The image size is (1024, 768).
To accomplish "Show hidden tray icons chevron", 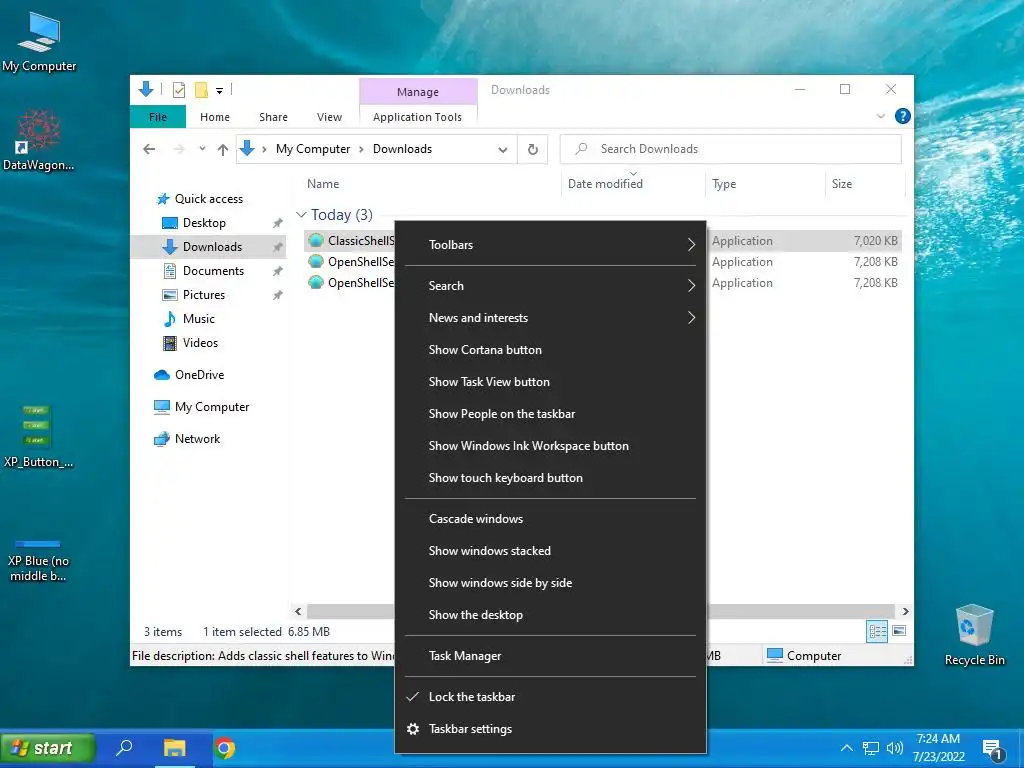I will pos(846,748).
